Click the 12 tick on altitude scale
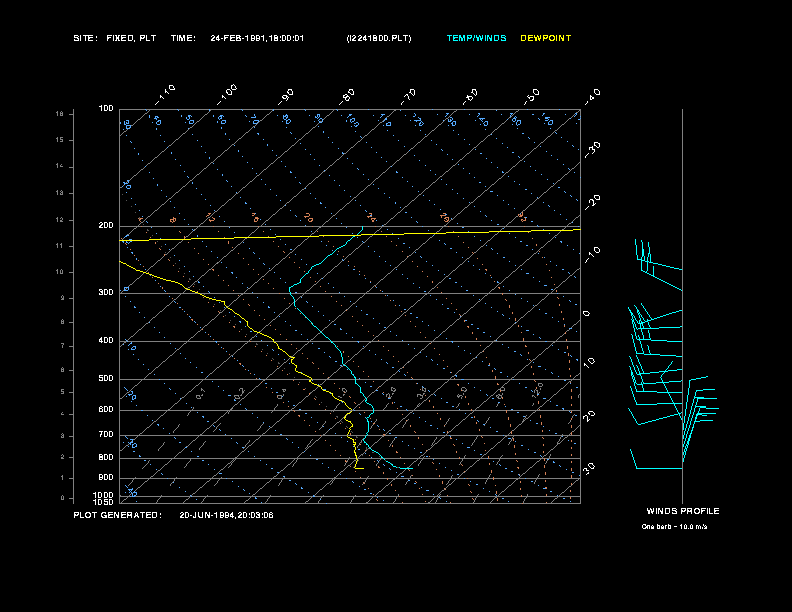The width and height of the screenshot is (792, 612). point(60,220)
